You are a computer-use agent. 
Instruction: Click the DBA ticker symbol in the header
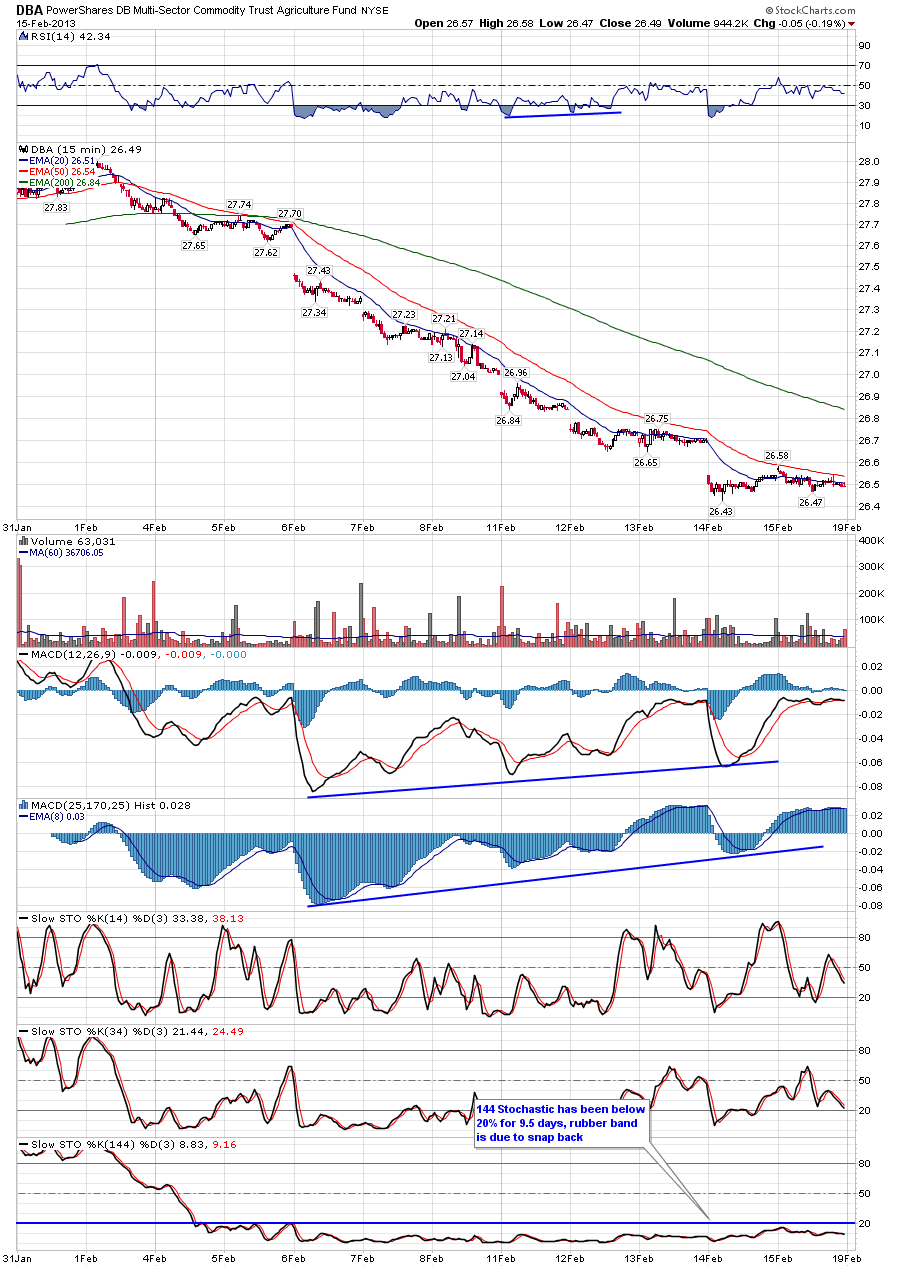(29, 12)
